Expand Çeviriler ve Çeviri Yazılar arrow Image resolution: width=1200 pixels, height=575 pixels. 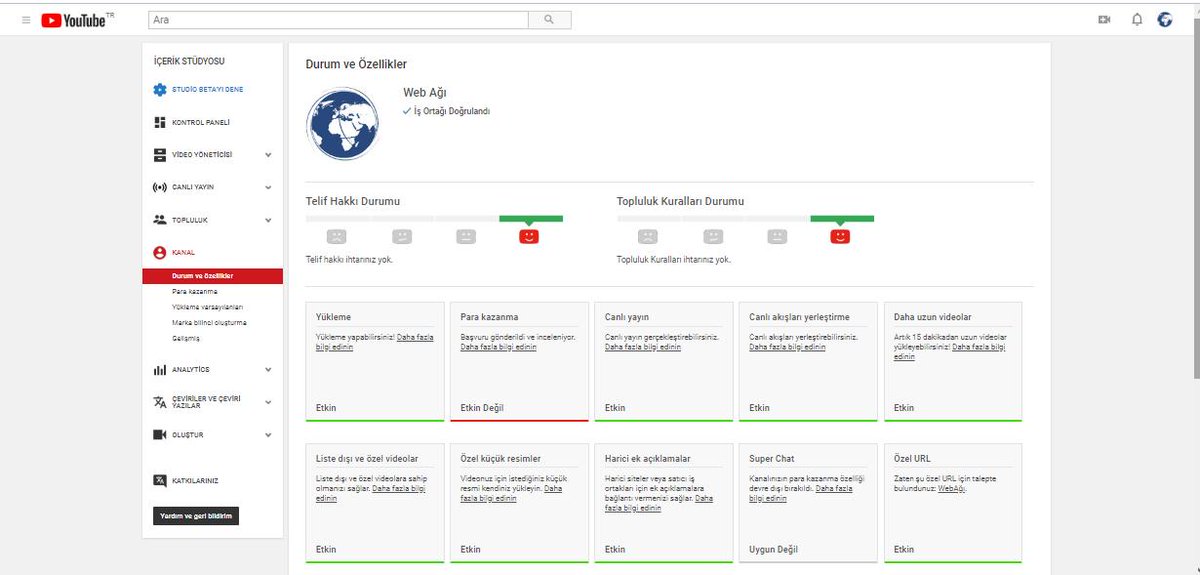[268, 402]
